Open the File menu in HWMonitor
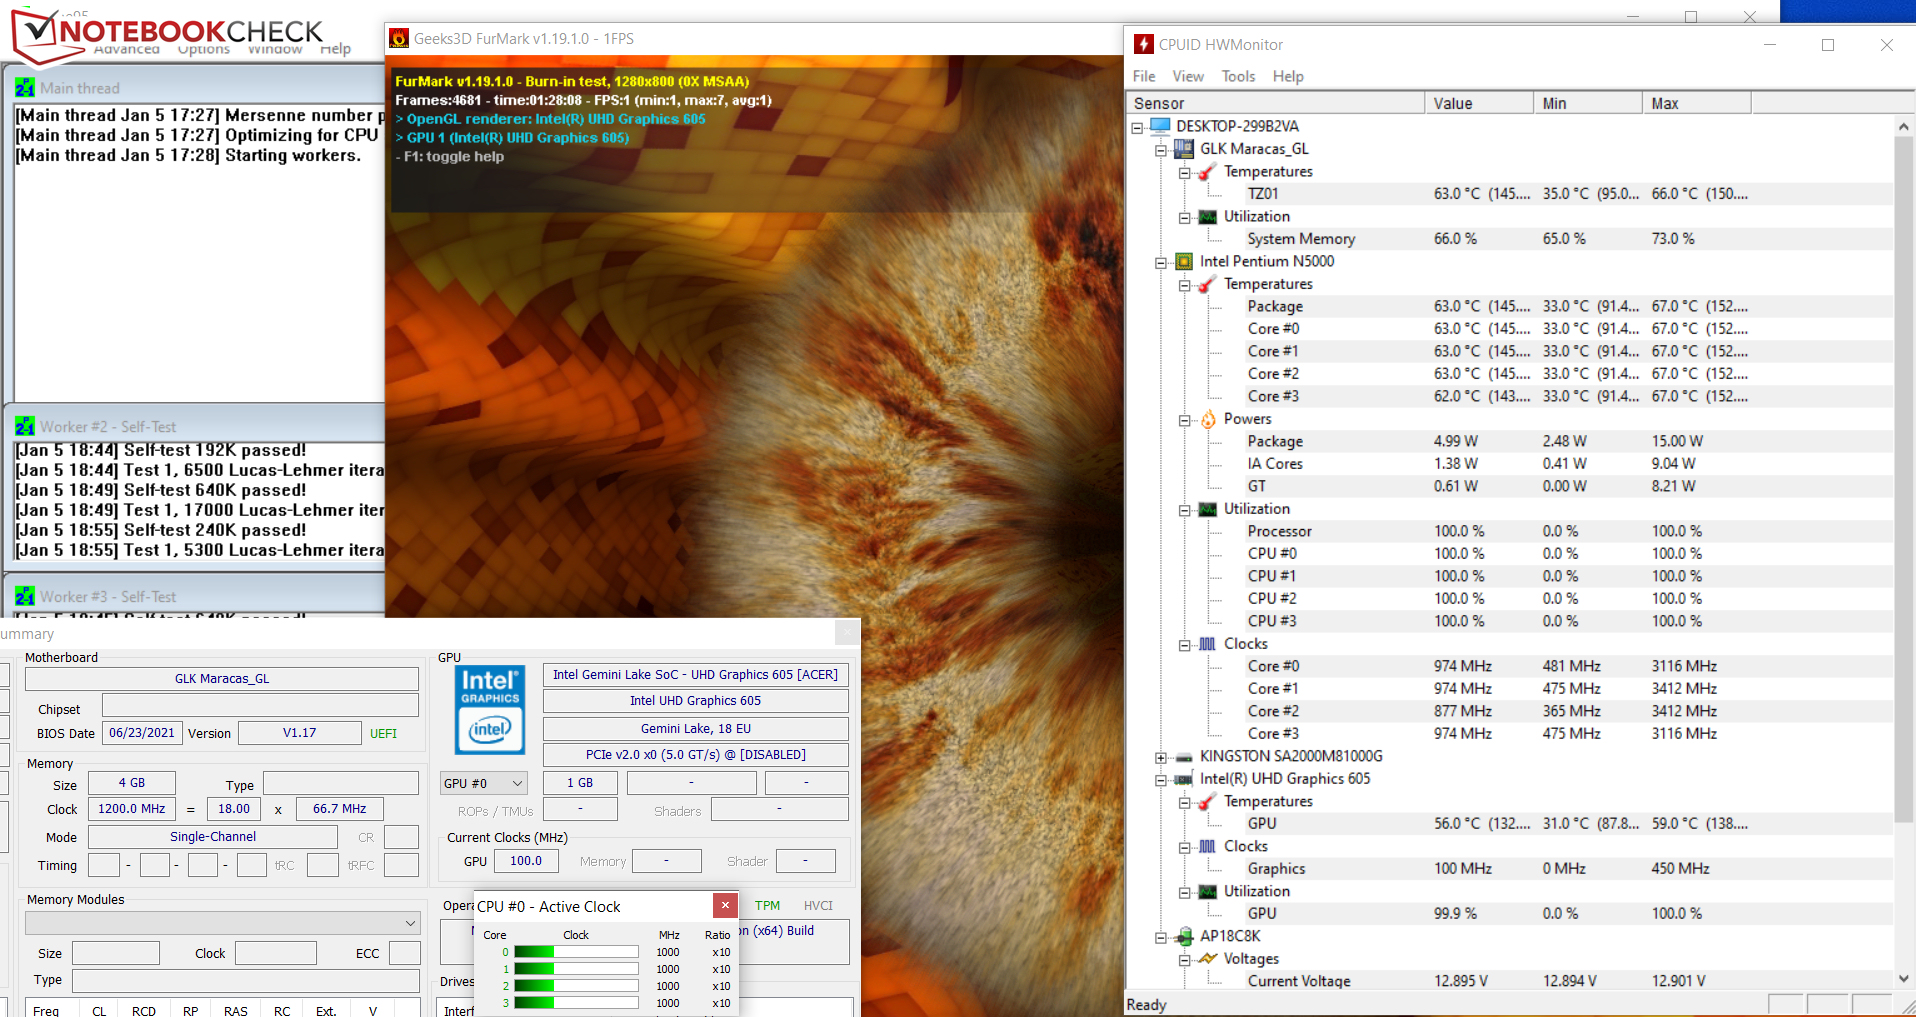This screenshot has width=1916, height=1017. (1144, 76)
